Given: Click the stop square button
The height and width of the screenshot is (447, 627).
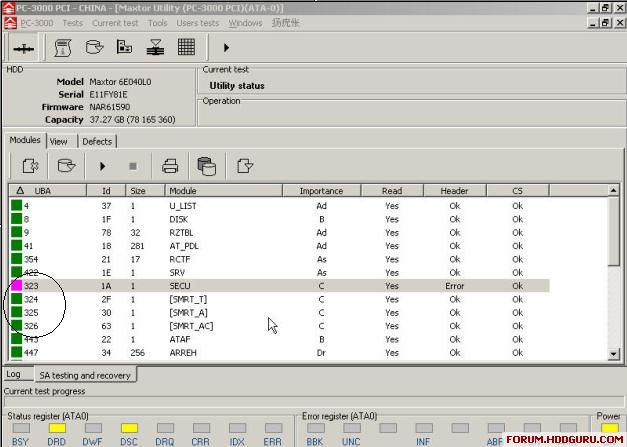Looking at the screenshot, I should (x=133, y=166).
